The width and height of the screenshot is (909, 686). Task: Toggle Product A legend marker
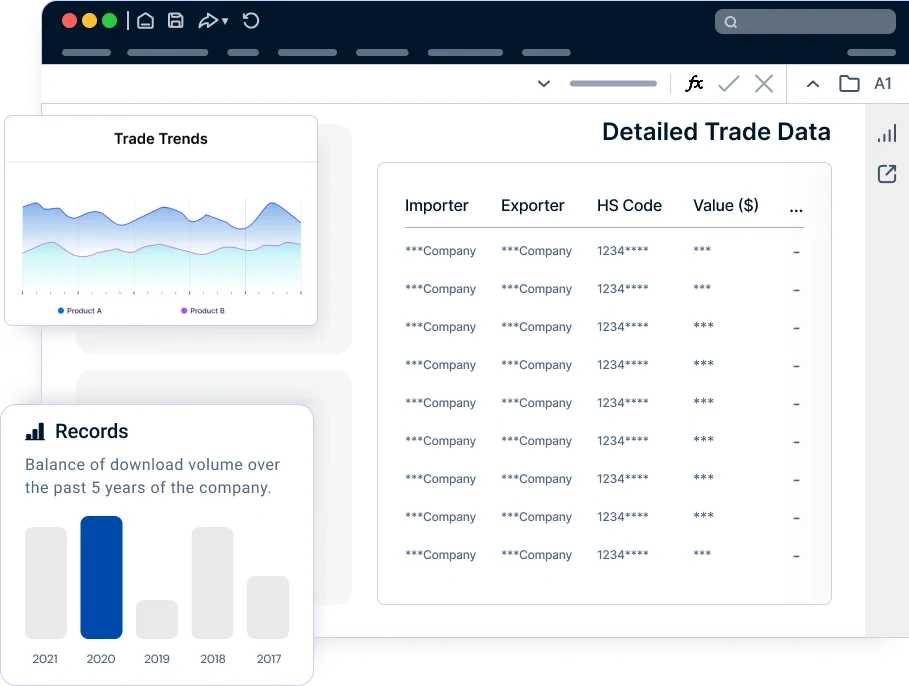61,311
